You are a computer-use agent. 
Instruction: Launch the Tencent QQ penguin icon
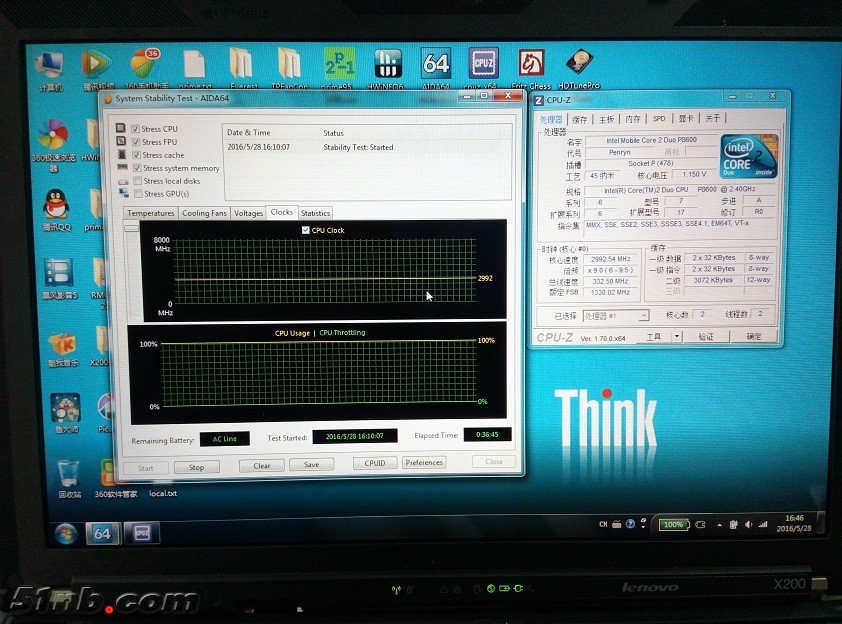57,205
